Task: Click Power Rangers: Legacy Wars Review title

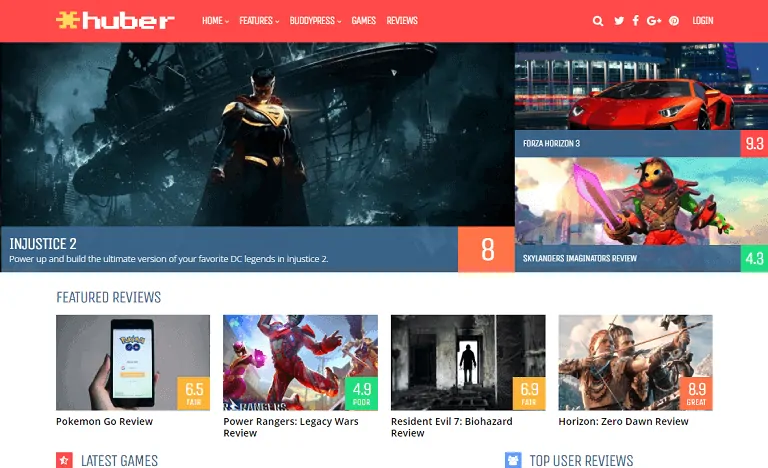Action: 291,427
